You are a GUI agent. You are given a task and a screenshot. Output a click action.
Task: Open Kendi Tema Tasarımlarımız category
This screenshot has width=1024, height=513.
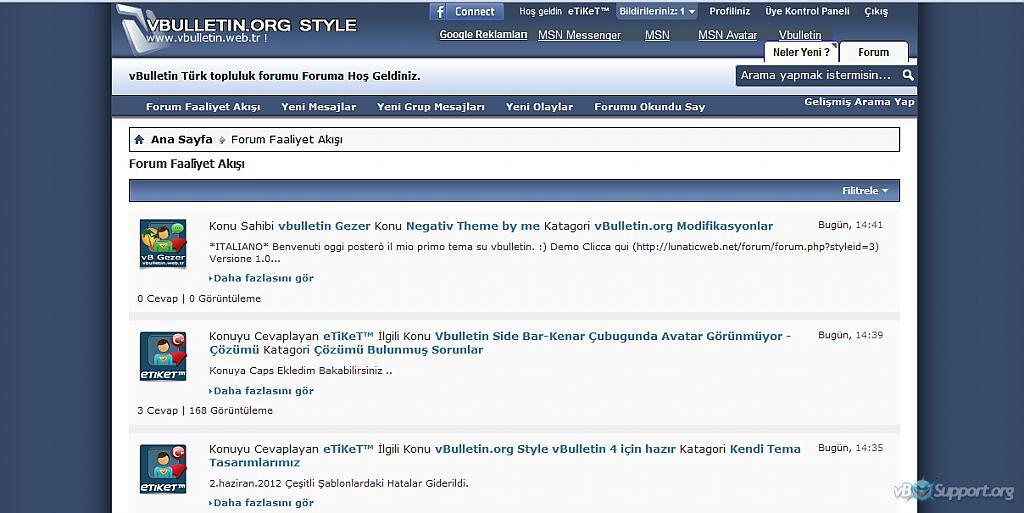point(505,456)
